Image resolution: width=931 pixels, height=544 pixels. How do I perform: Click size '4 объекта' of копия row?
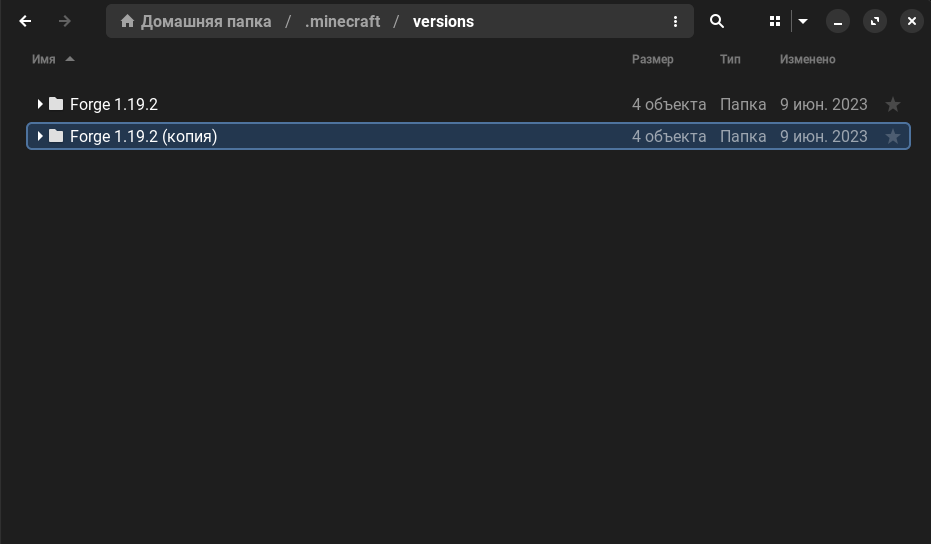(x=669, y=137)
